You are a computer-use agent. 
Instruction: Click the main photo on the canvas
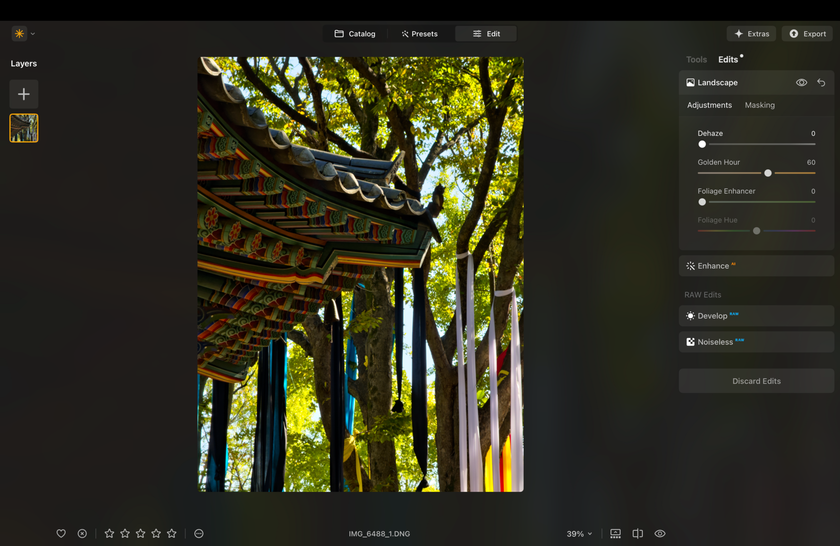(361, 274)
